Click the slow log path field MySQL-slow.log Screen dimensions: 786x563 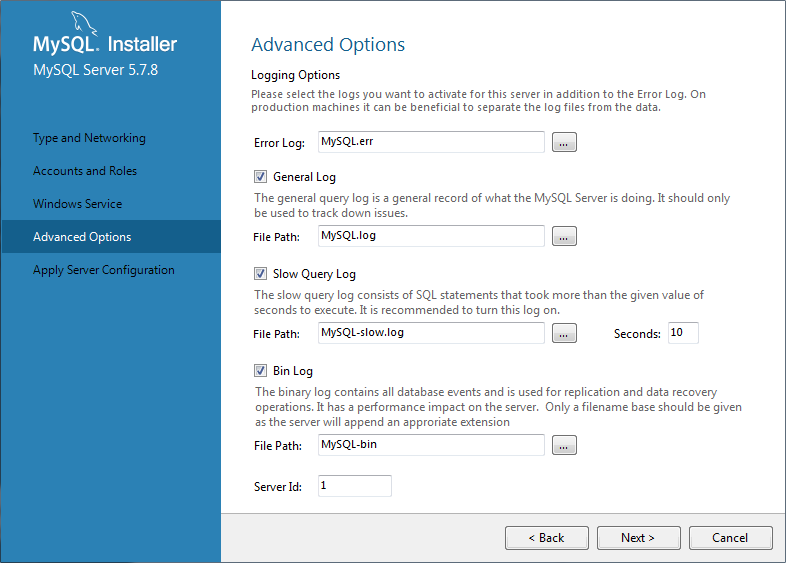point(431,333)
